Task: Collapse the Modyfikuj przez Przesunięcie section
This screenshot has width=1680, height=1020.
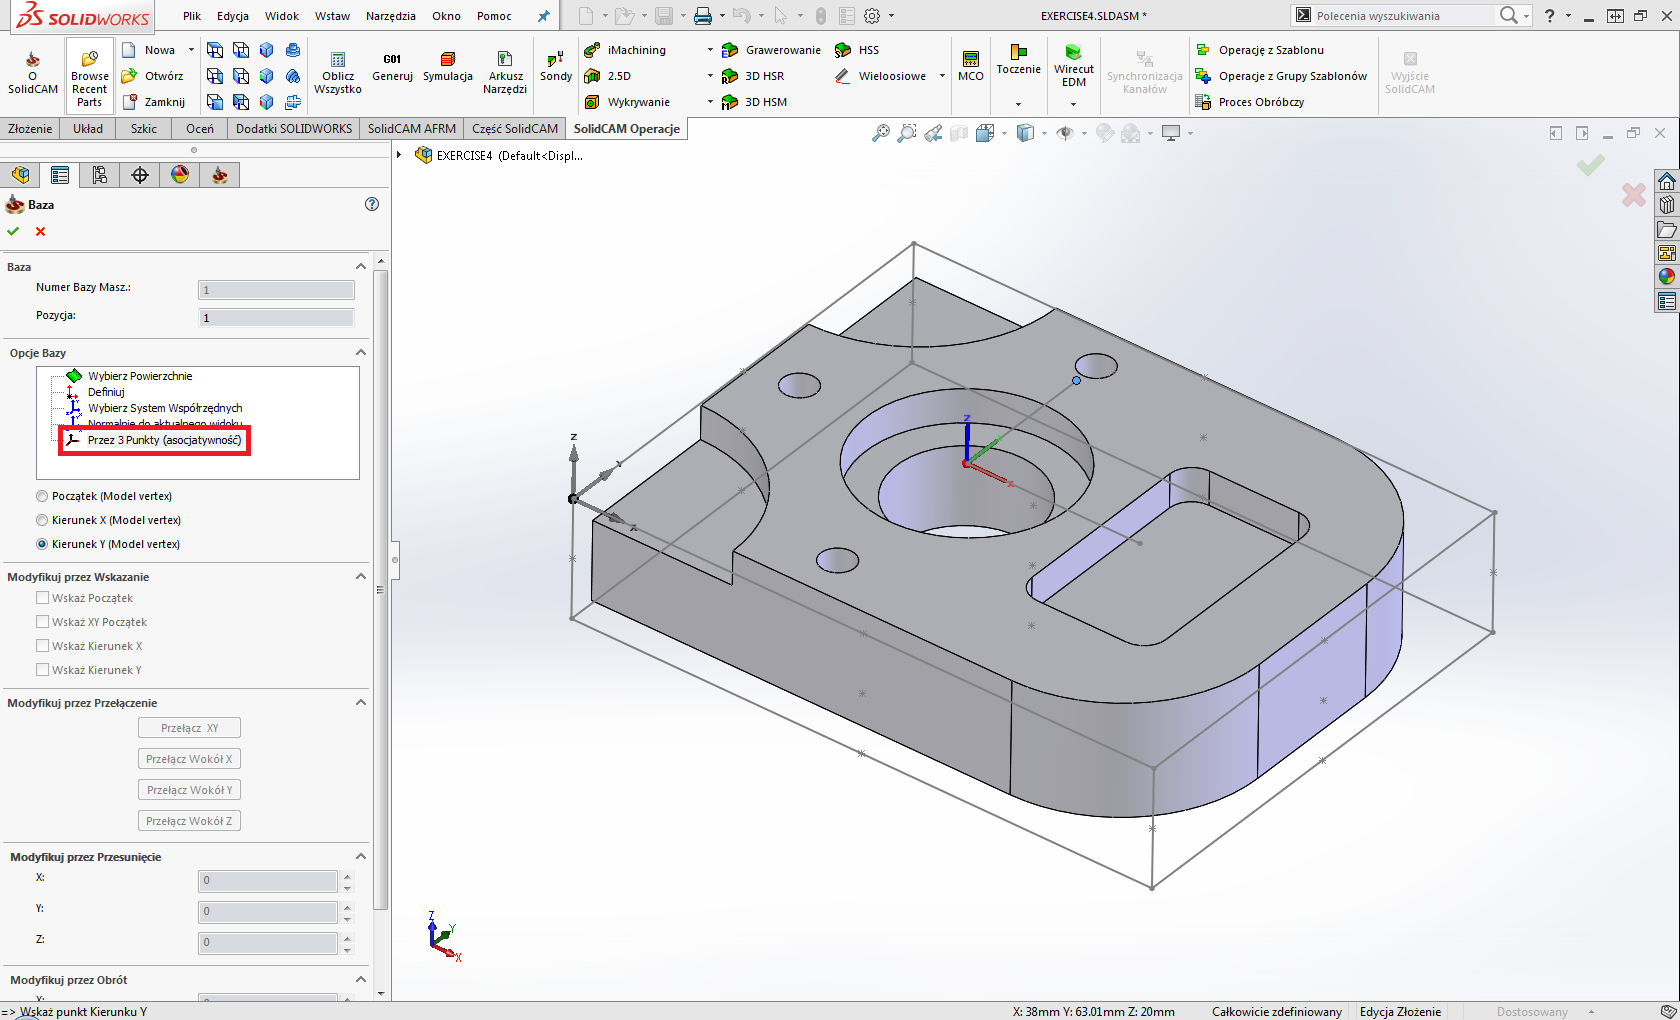Action: [x=360, y=857]
